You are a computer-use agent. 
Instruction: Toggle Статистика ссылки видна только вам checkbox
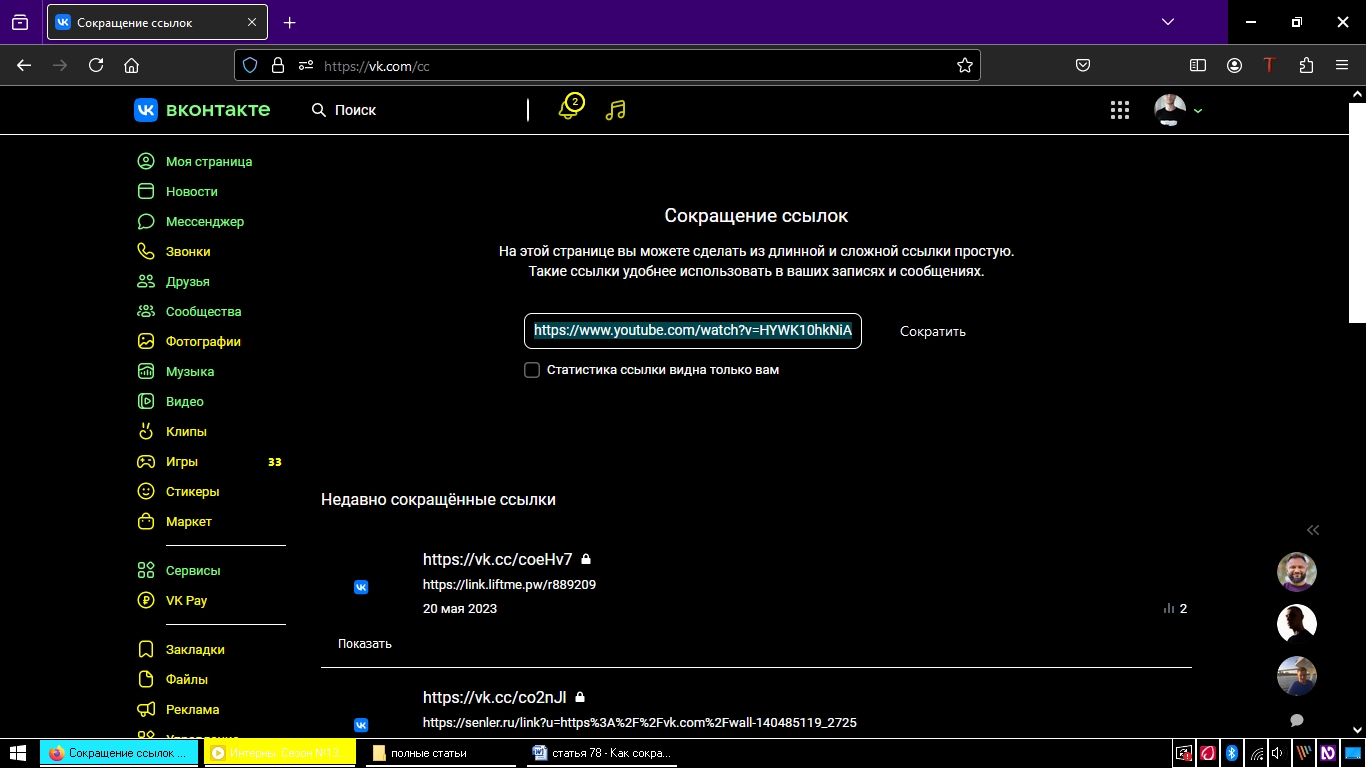coord(532,370)
